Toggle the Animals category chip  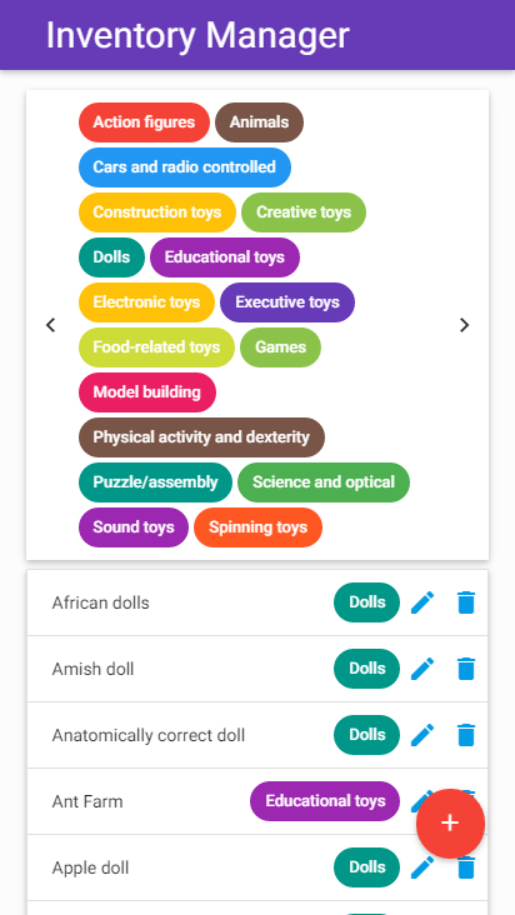tap(259, 123)
